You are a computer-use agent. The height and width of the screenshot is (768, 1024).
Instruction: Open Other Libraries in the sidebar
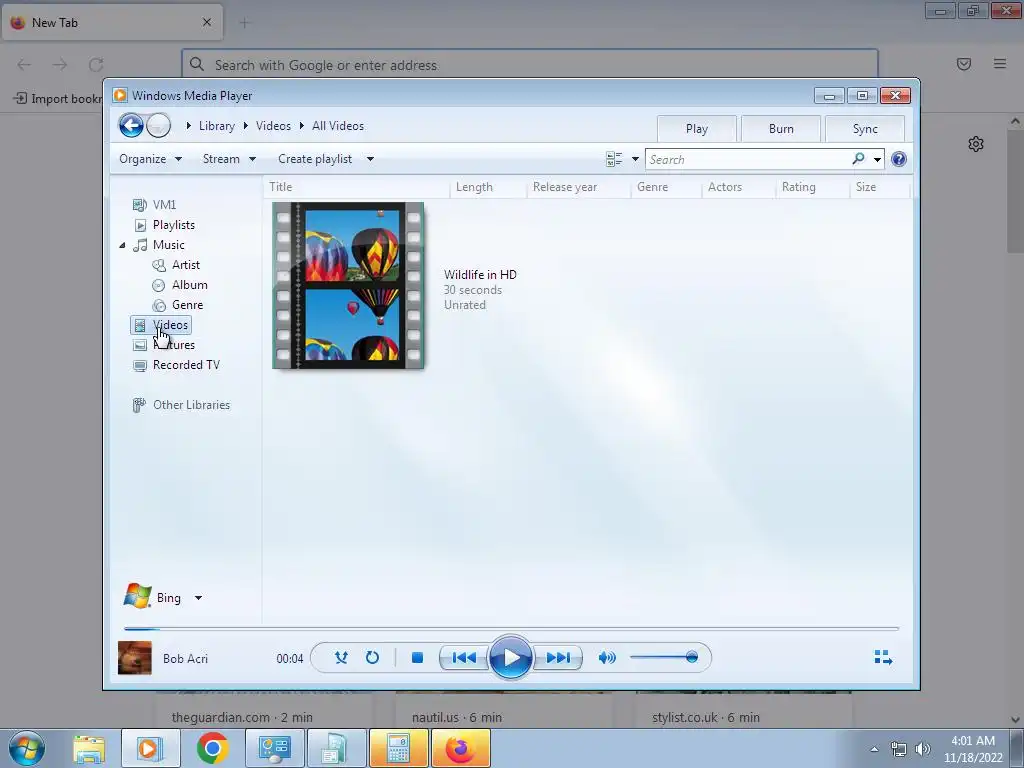191,405
